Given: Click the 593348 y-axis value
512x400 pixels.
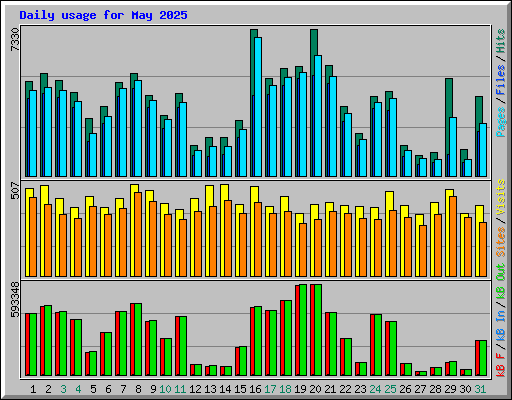Looking at the screenshot, I should point(15,299).
